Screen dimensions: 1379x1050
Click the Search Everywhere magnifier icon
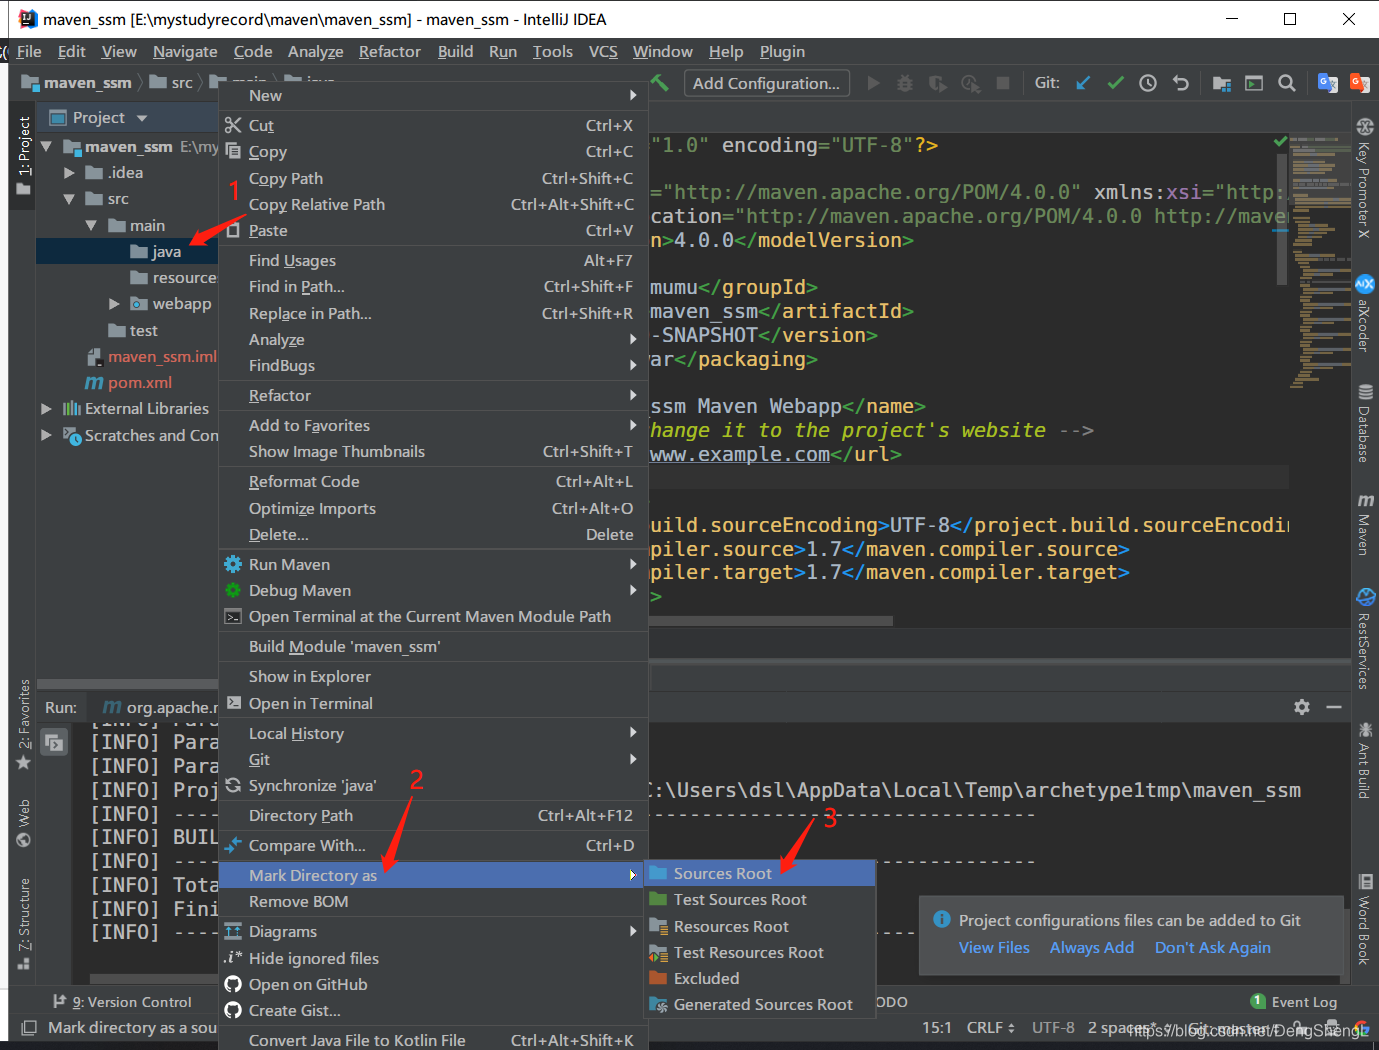(1287, 83)
